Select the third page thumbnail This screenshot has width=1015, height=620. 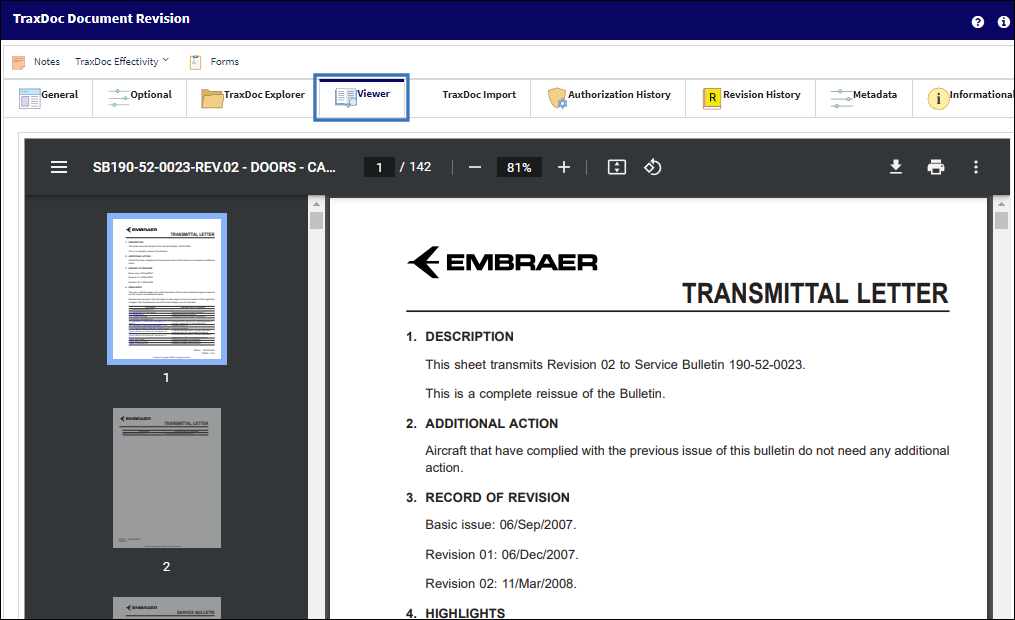pos(167,608)
